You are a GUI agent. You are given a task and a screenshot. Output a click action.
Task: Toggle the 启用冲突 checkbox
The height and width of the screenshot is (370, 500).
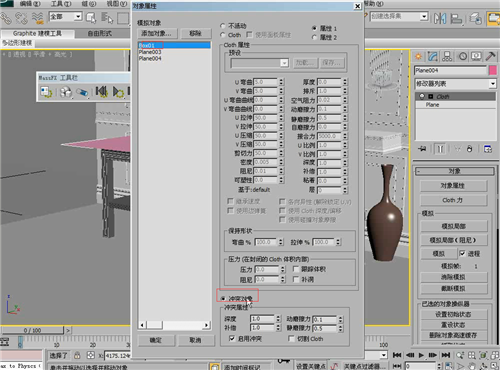point(232,339)
